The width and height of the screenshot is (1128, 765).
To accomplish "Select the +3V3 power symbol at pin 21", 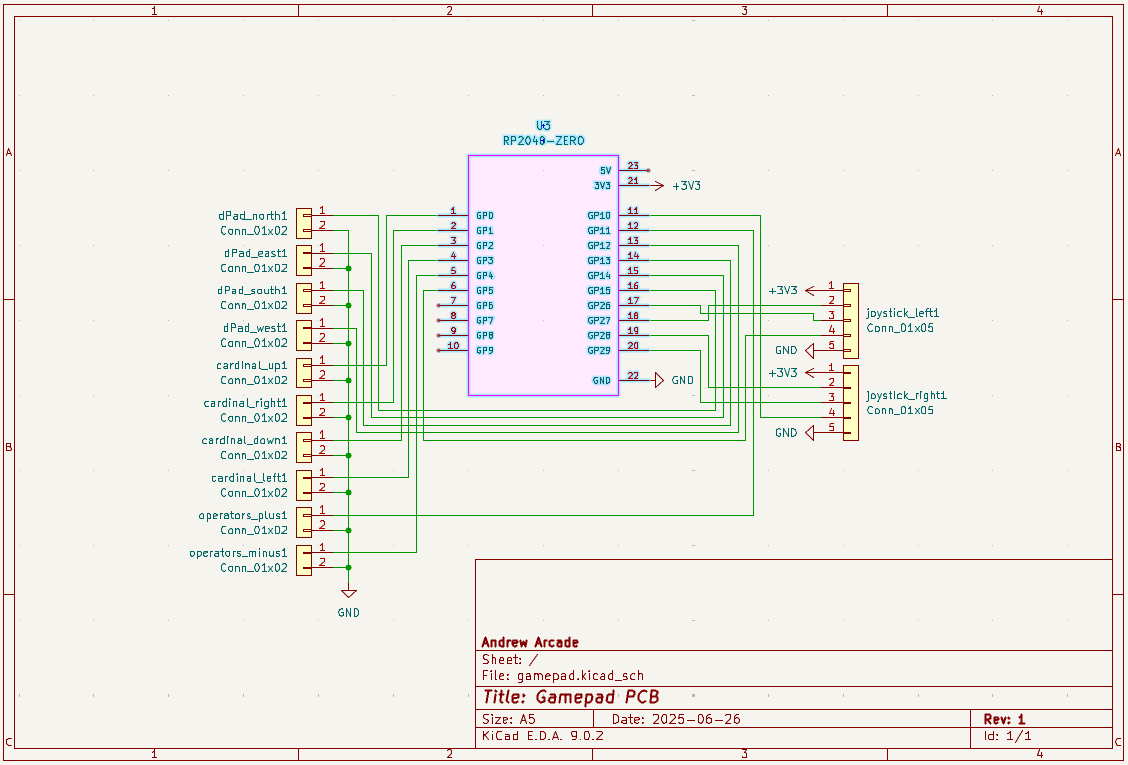I will point(658,186).
